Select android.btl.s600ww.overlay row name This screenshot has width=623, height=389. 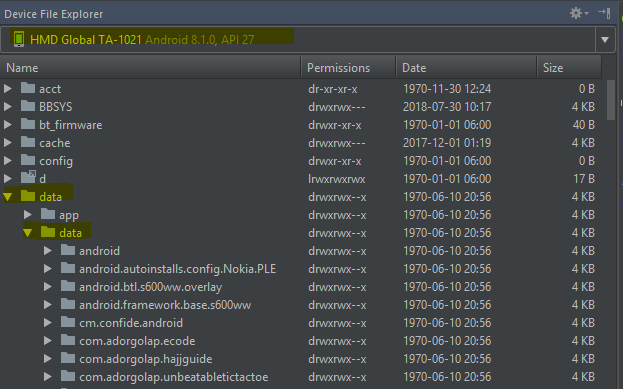(x=151, y=287)
